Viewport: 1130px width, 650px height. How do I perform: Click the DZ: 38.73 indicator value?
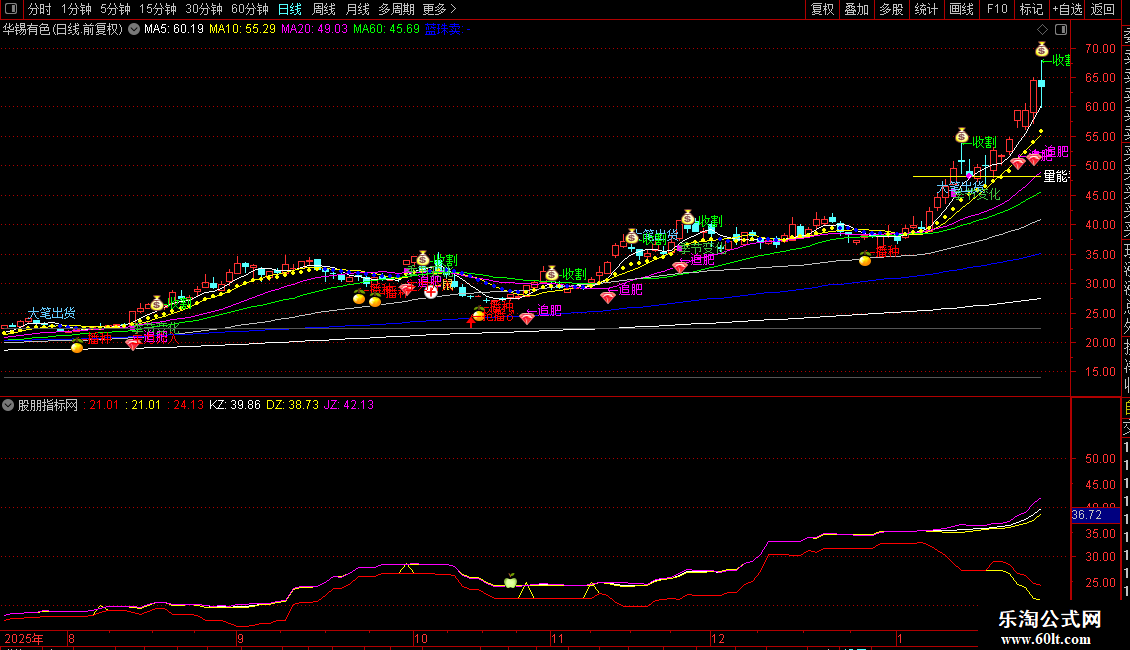coord(293,405)
